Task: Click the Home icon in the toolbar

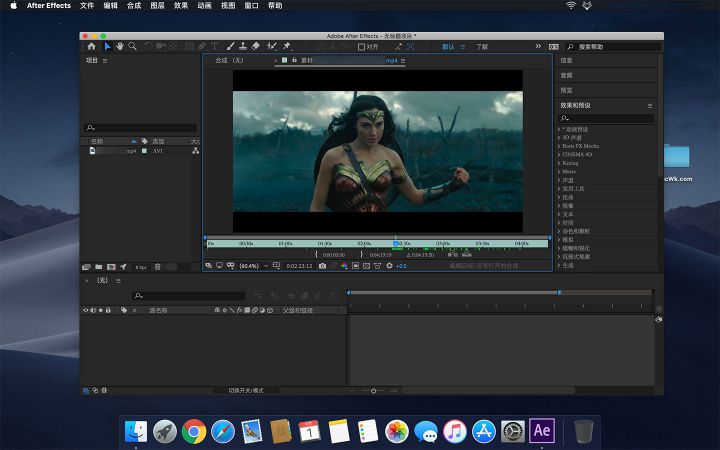Action: tap(91, 46)
